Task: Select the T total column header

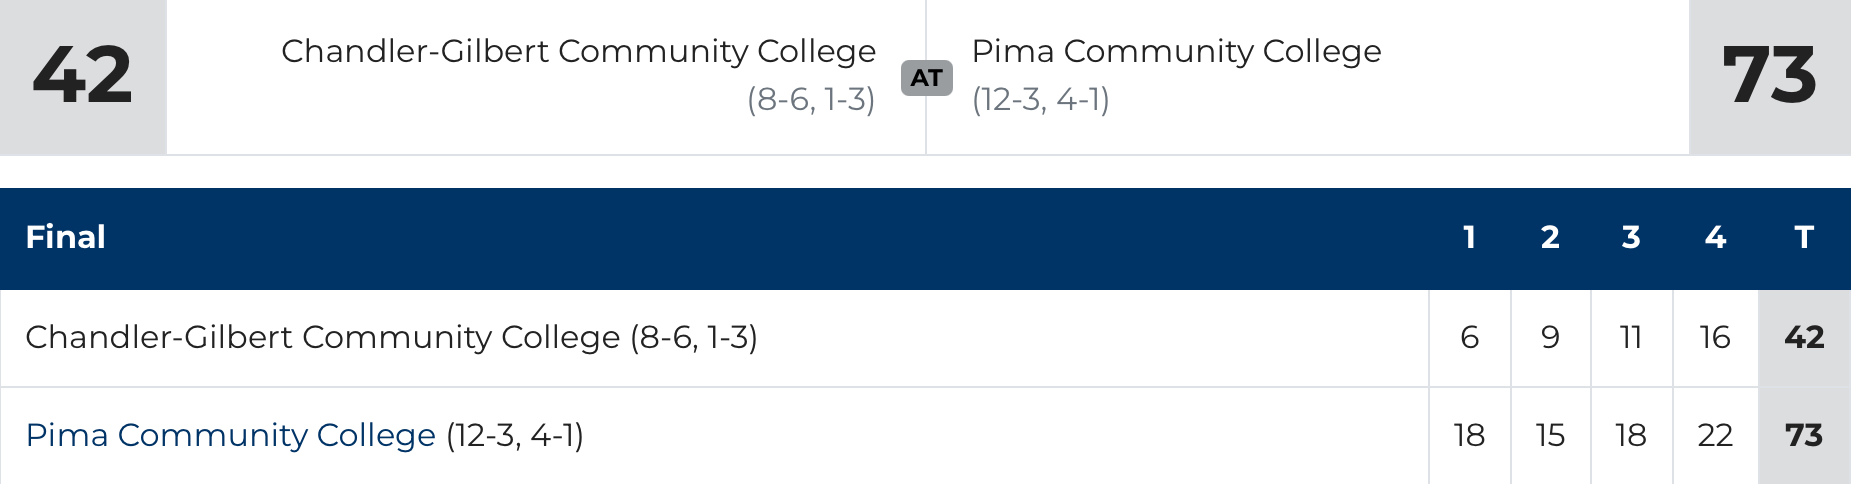Action: pyautogui.click(x=1804, y=237)
